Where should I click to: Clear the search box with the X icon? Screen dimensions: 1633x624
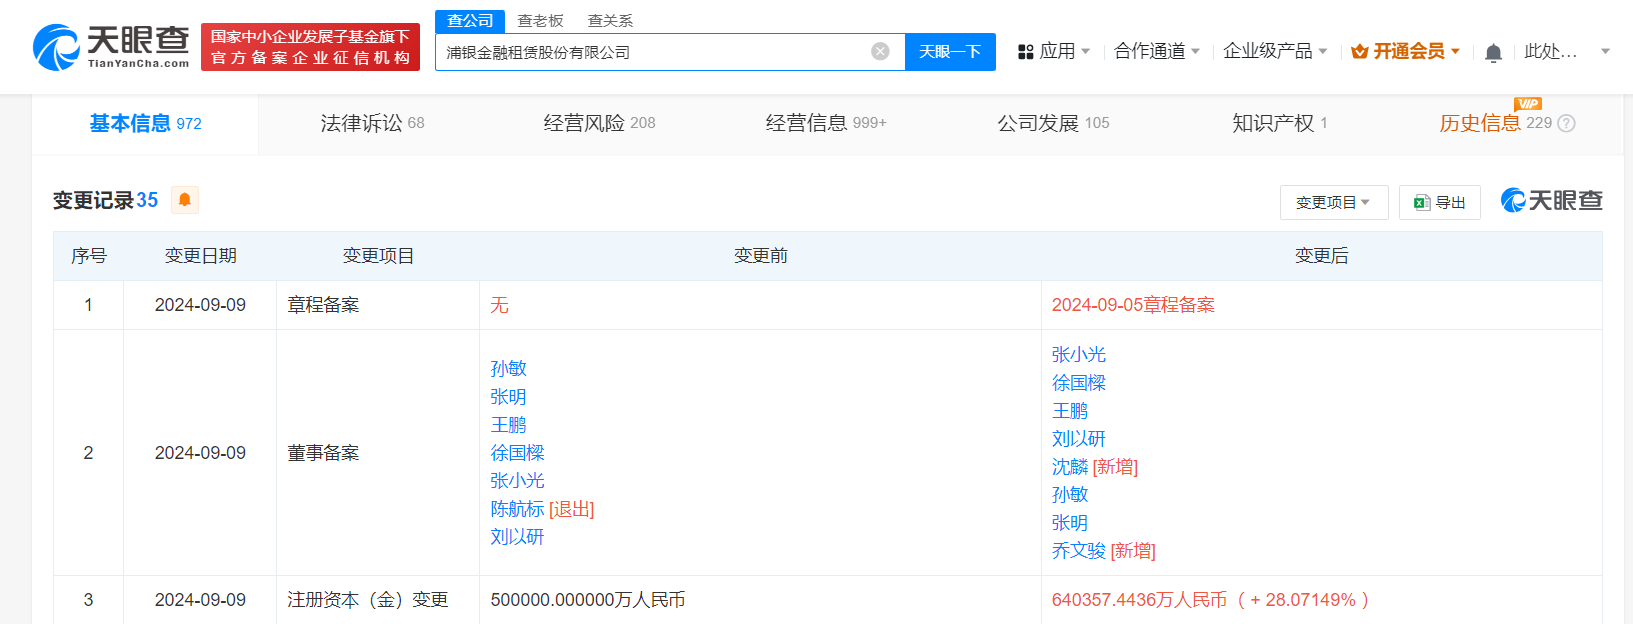(x=880, y=52)
